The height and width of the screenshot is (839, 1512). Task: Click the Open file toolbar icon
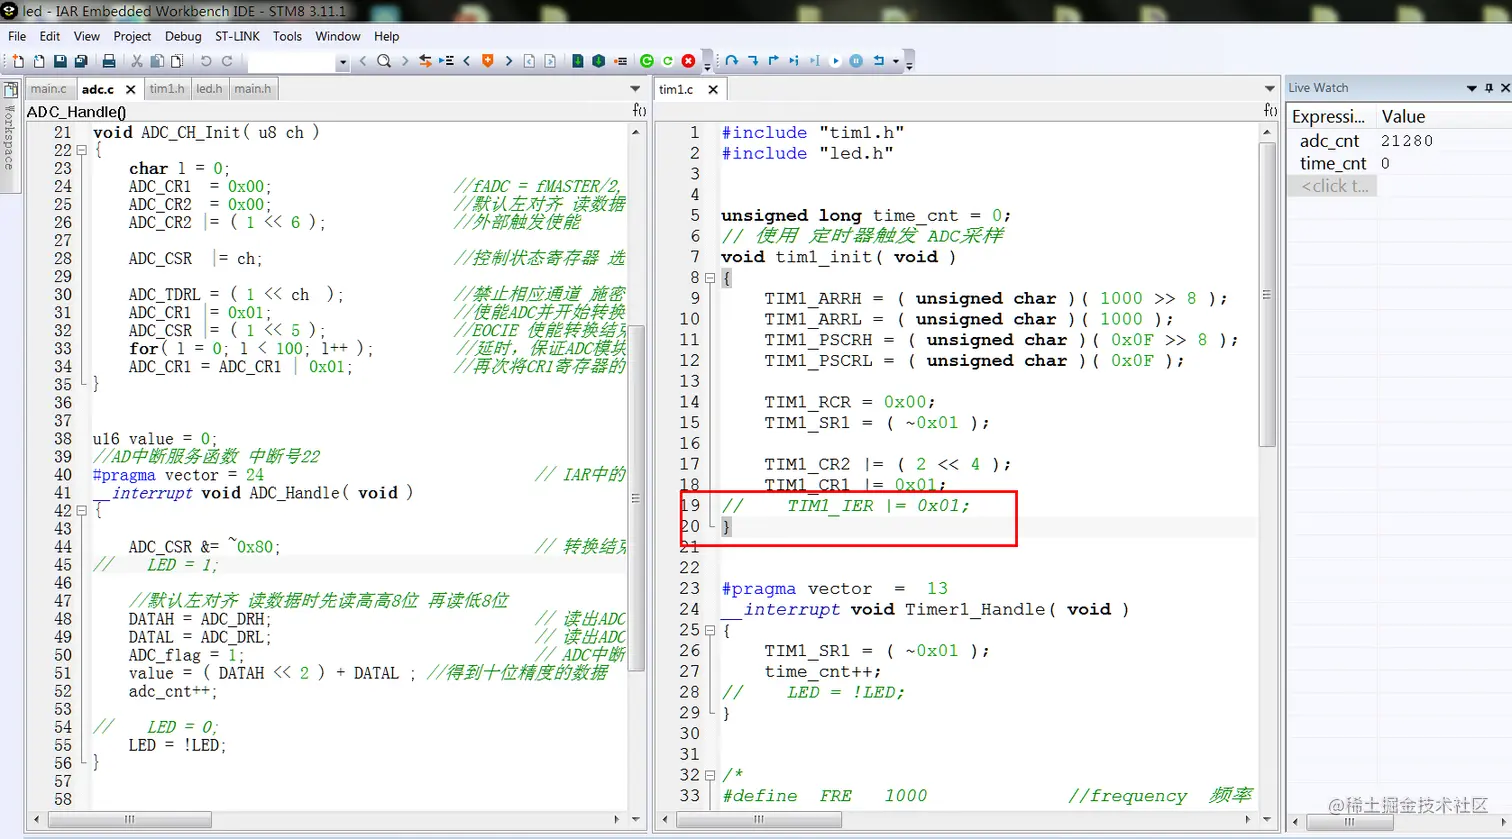39,61
